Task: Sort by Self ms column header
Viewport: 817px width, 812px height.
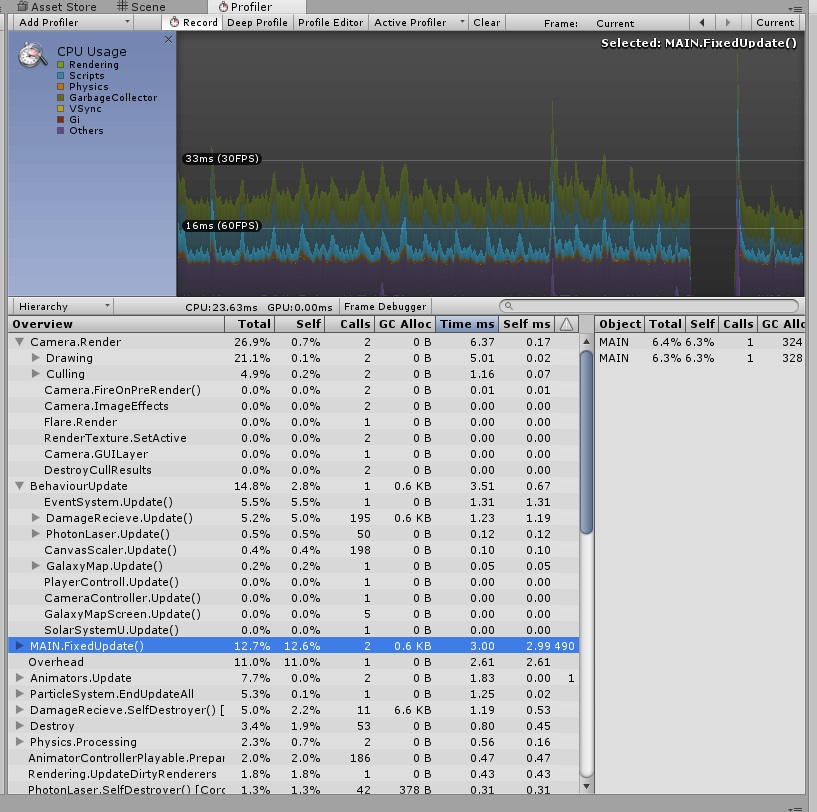Action: coord(526,324)
